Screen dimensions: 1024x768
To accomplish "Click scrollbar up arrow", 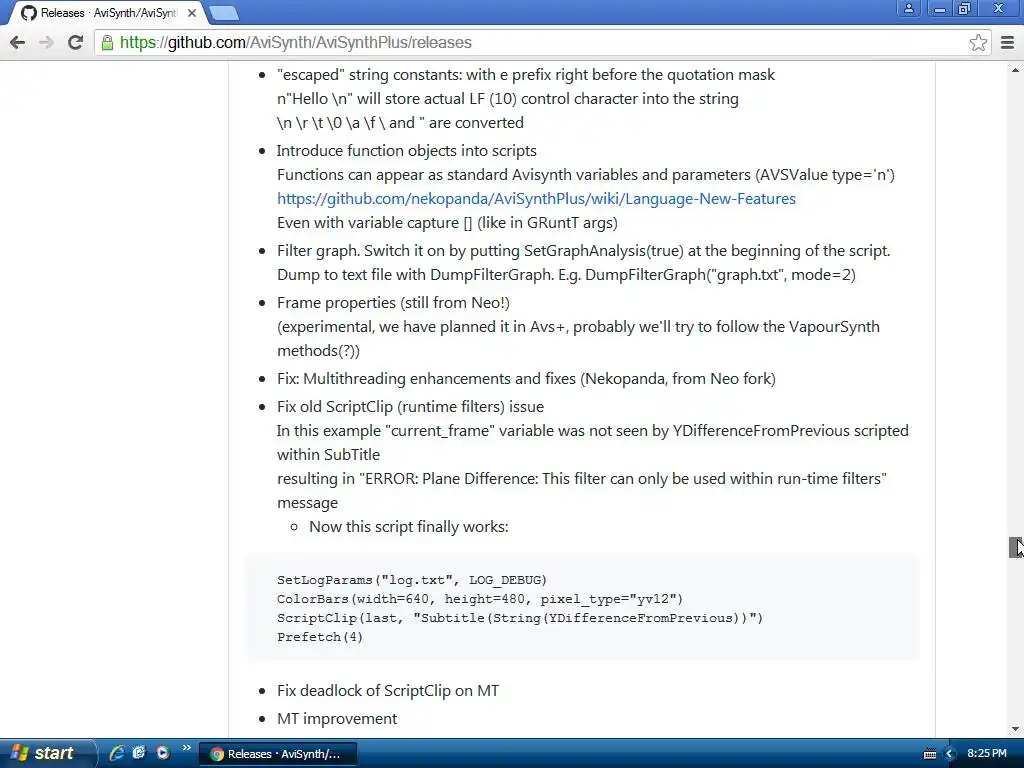I will pyautogui.click(x=1016, y=69).
